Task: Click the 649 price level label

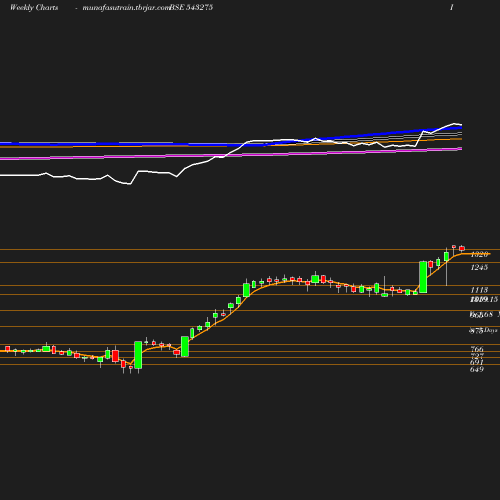Action: click(x=477, y=369)
